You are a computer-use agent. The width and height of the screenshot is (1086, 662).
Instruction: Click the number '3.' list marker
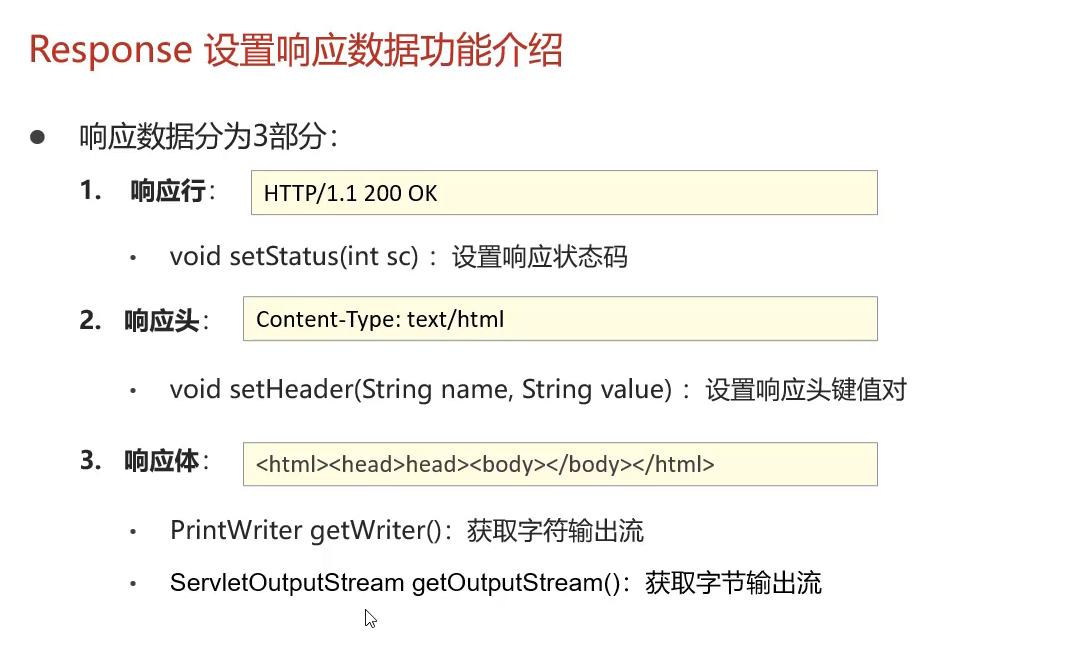(91, 460)
